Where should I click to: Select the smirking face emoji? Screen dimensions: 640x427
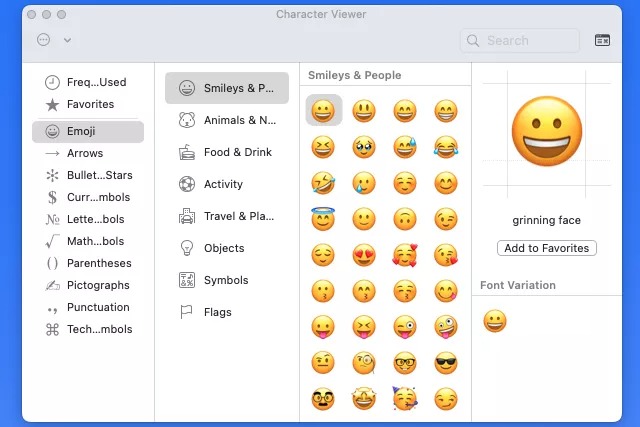(446, 399)
